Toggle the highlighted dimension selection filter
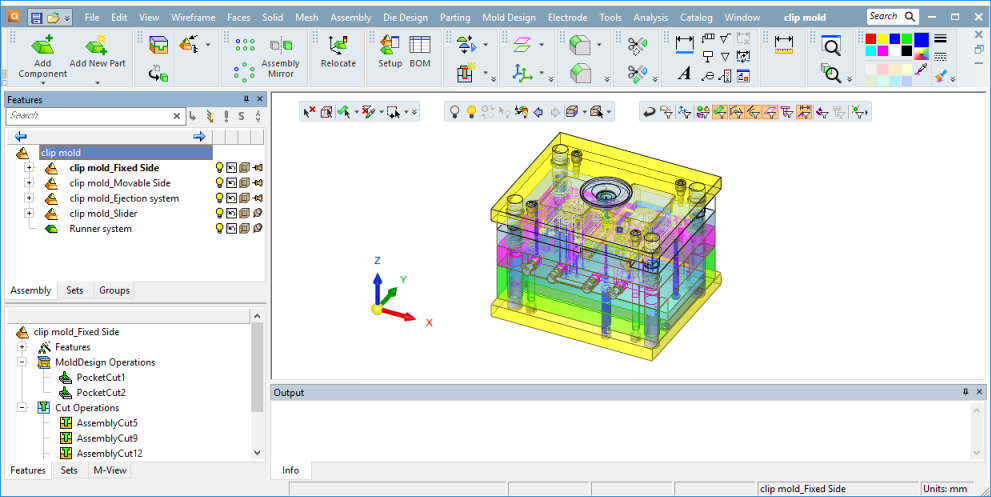The image size is (991, 497). coord(804,112)
